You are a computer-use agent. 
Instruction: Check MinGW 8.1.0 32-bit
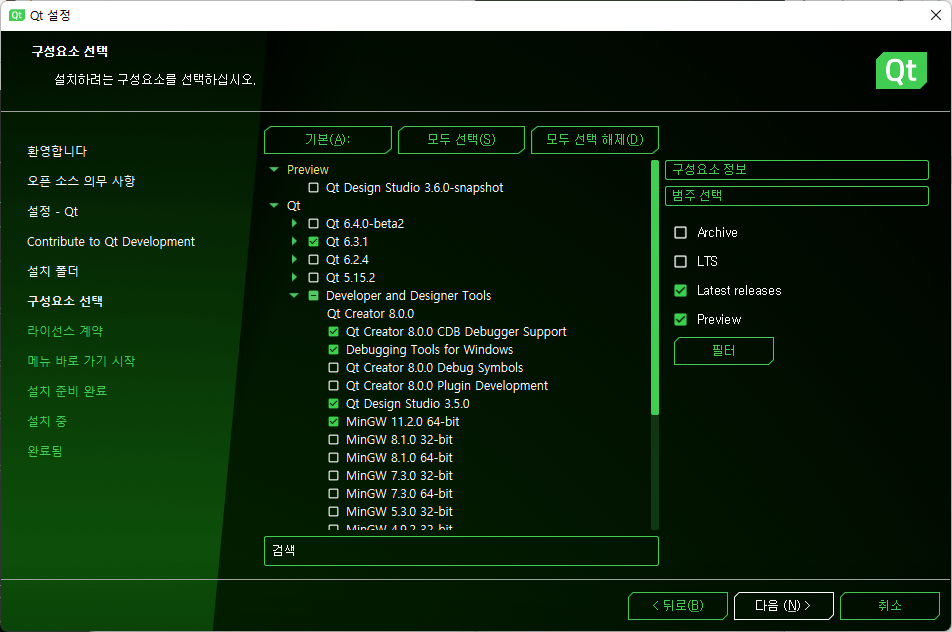click(x=333, y=440)
